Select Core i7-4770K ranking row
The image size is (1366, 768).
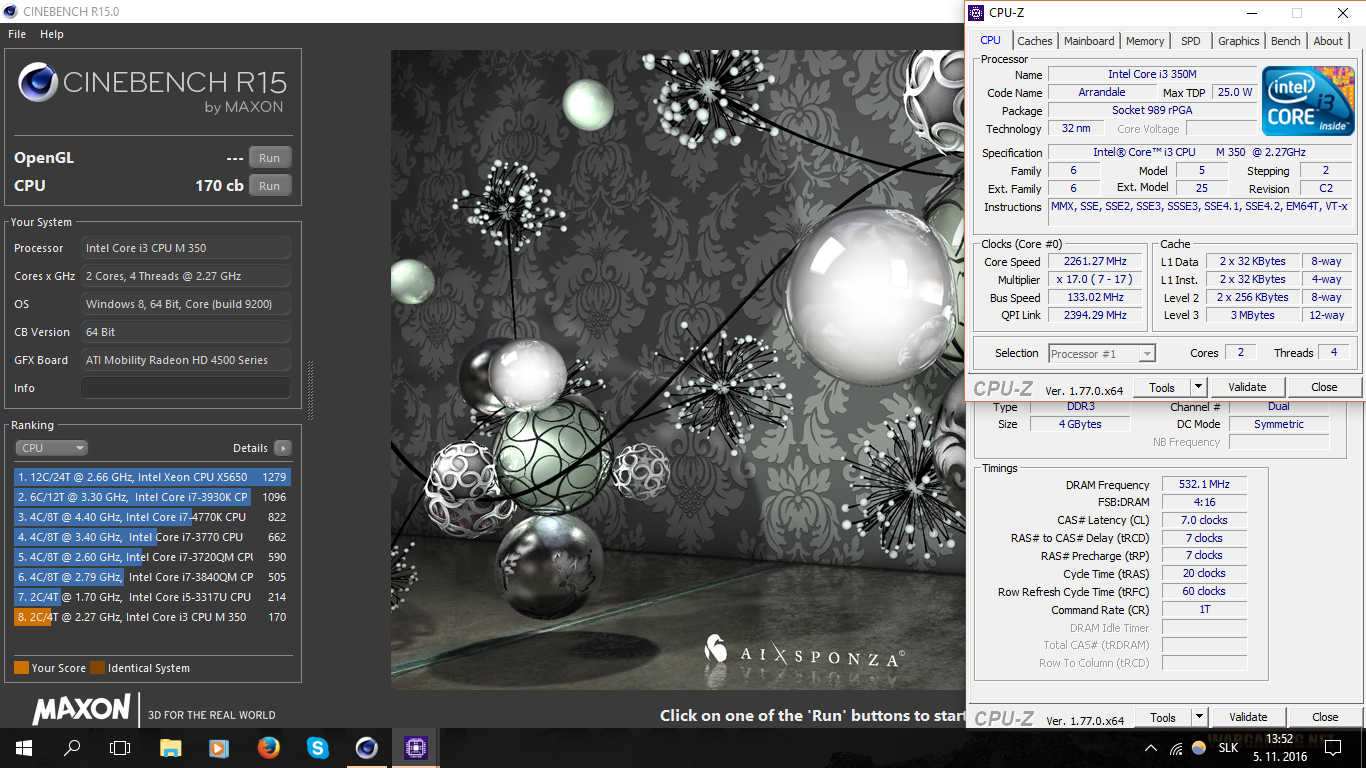pos(152,517)
